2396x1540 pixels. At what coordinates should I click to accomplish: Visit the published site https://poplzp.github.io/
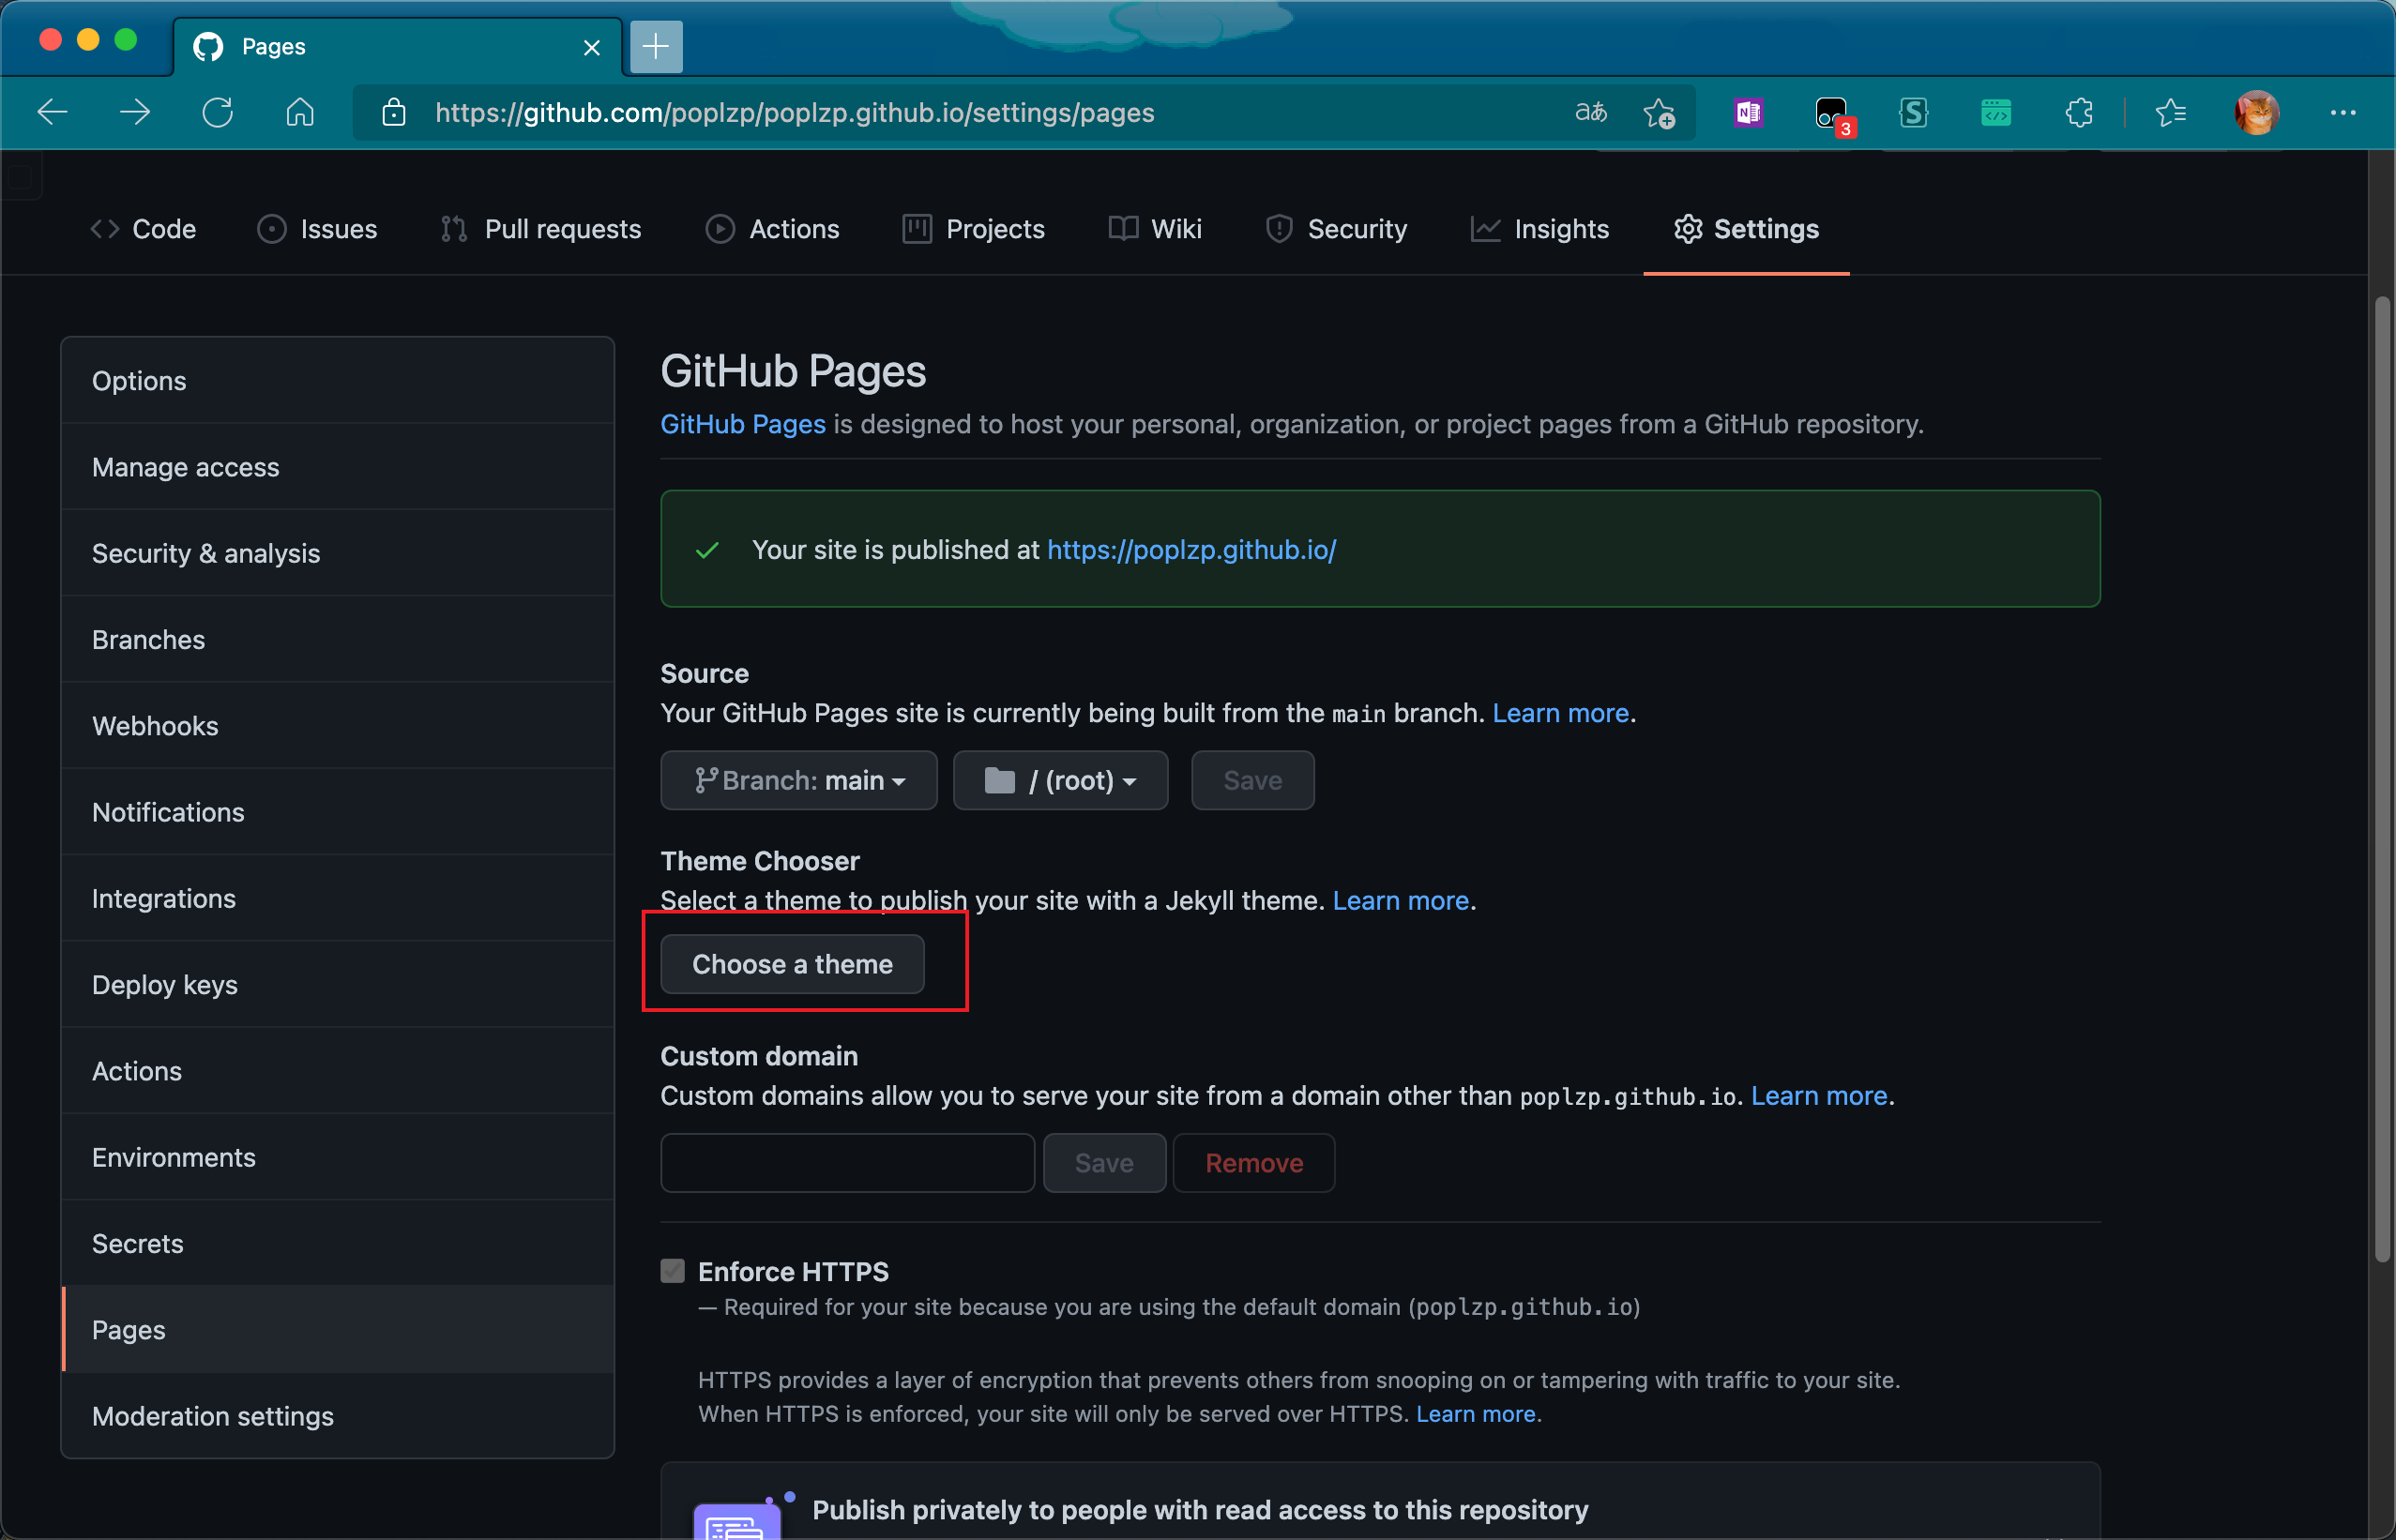pos(1191,550)
